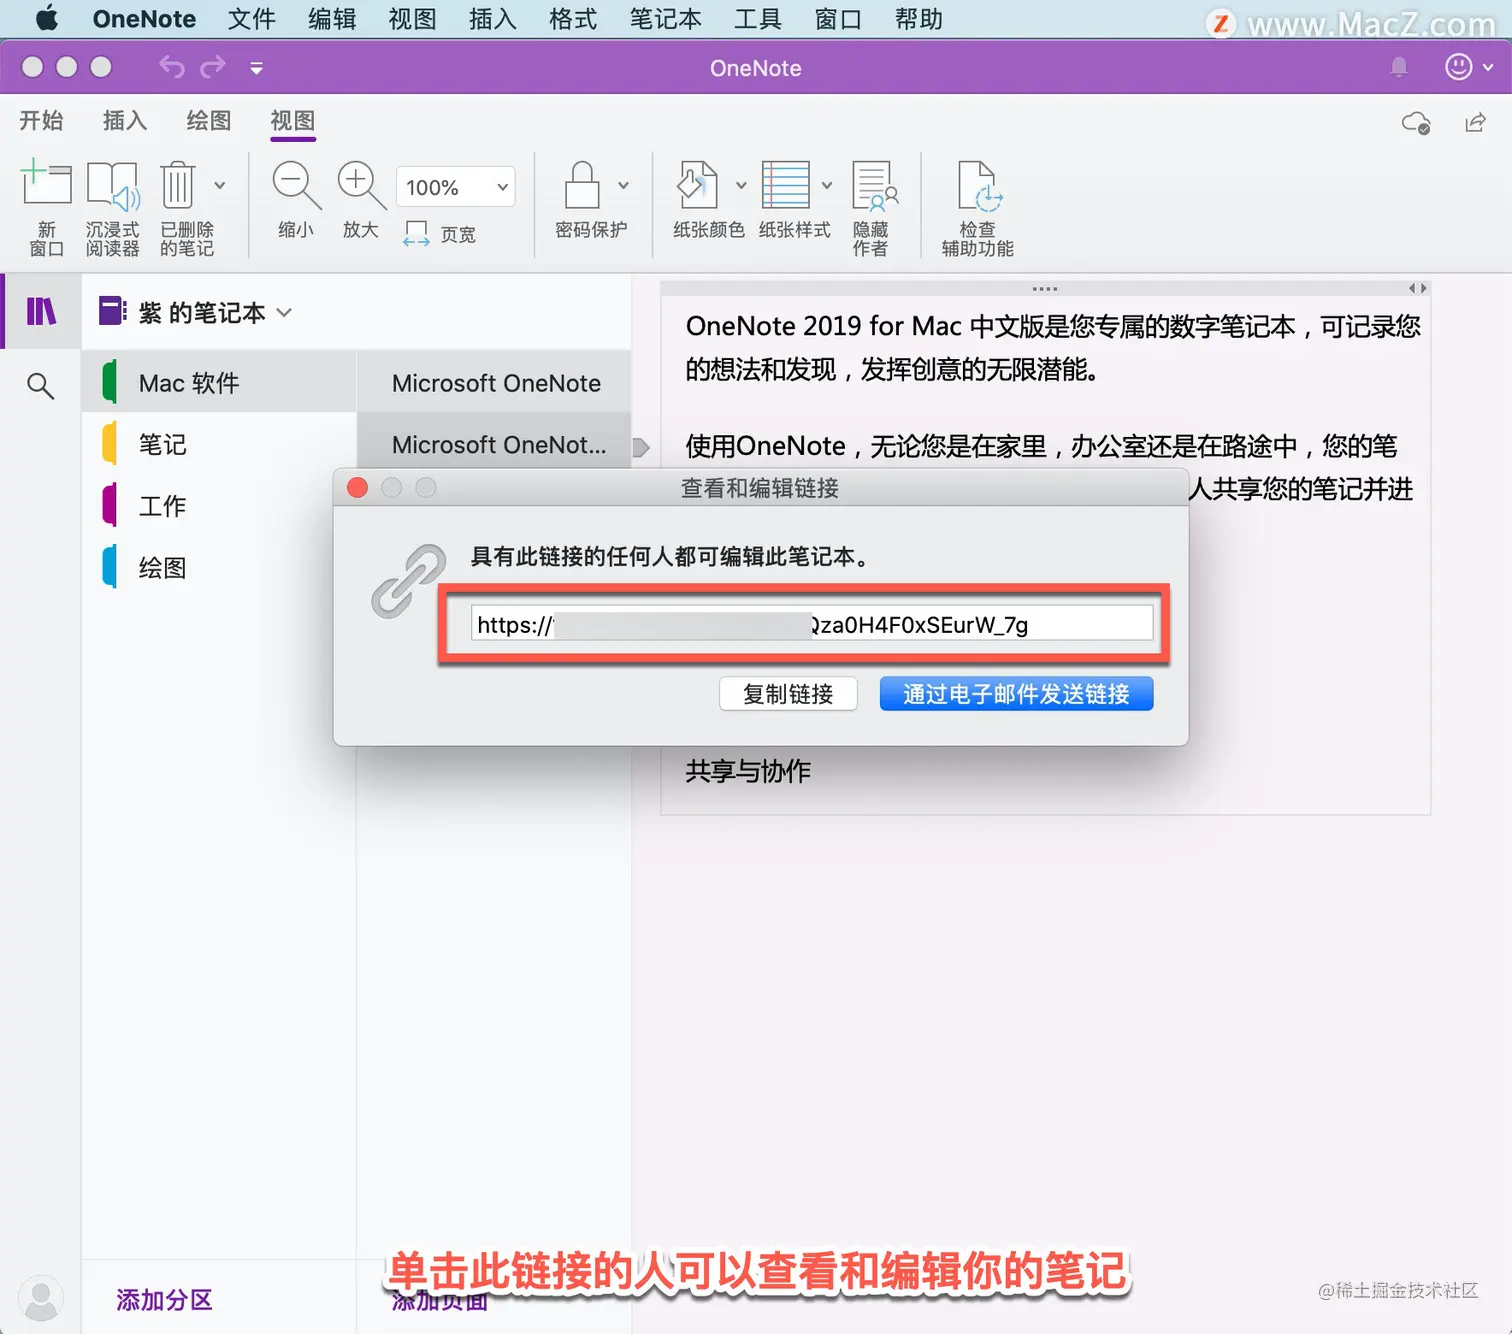Click the Copy Link (复制链接) button
The image size is (1512, 1334).
coord(788,694)
